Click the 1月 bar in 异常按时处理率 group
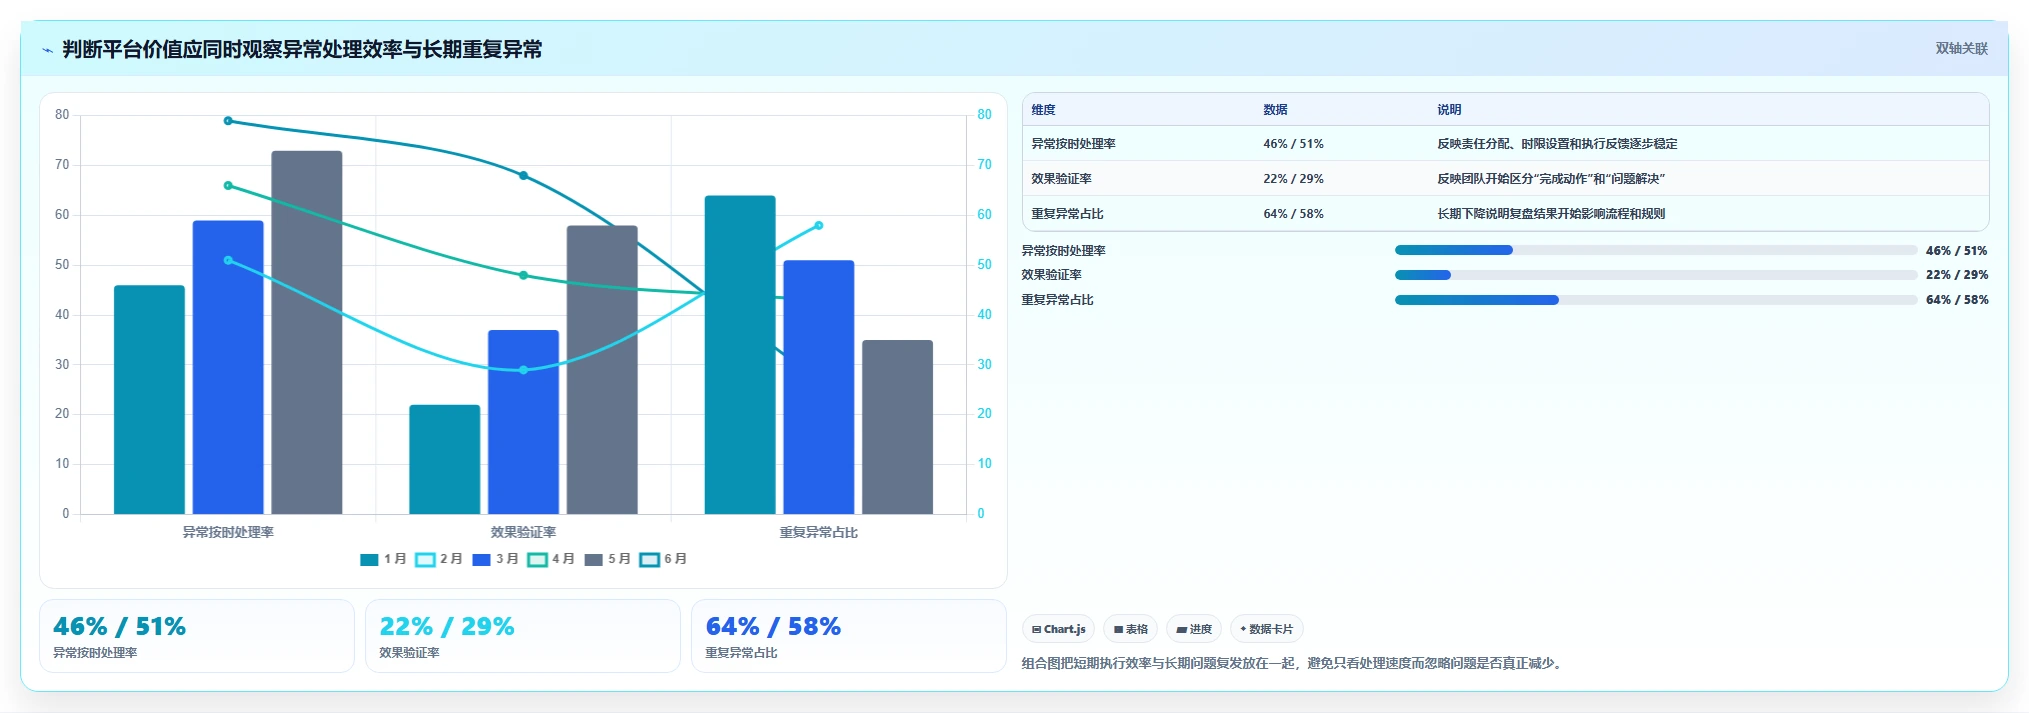2029x713 pixels. 149,400
